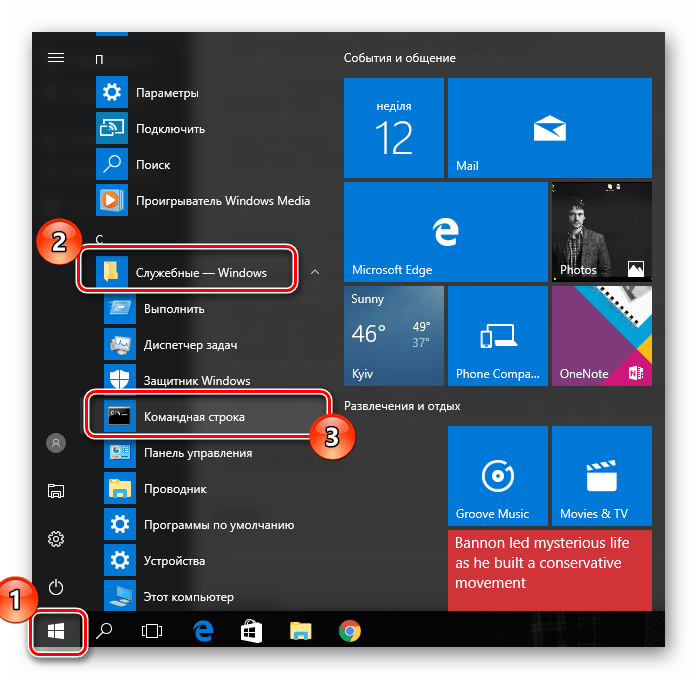The height and width of the screenshot is (679, 697).
Task: Open the Bannon news headline tile
Action: 550,570
